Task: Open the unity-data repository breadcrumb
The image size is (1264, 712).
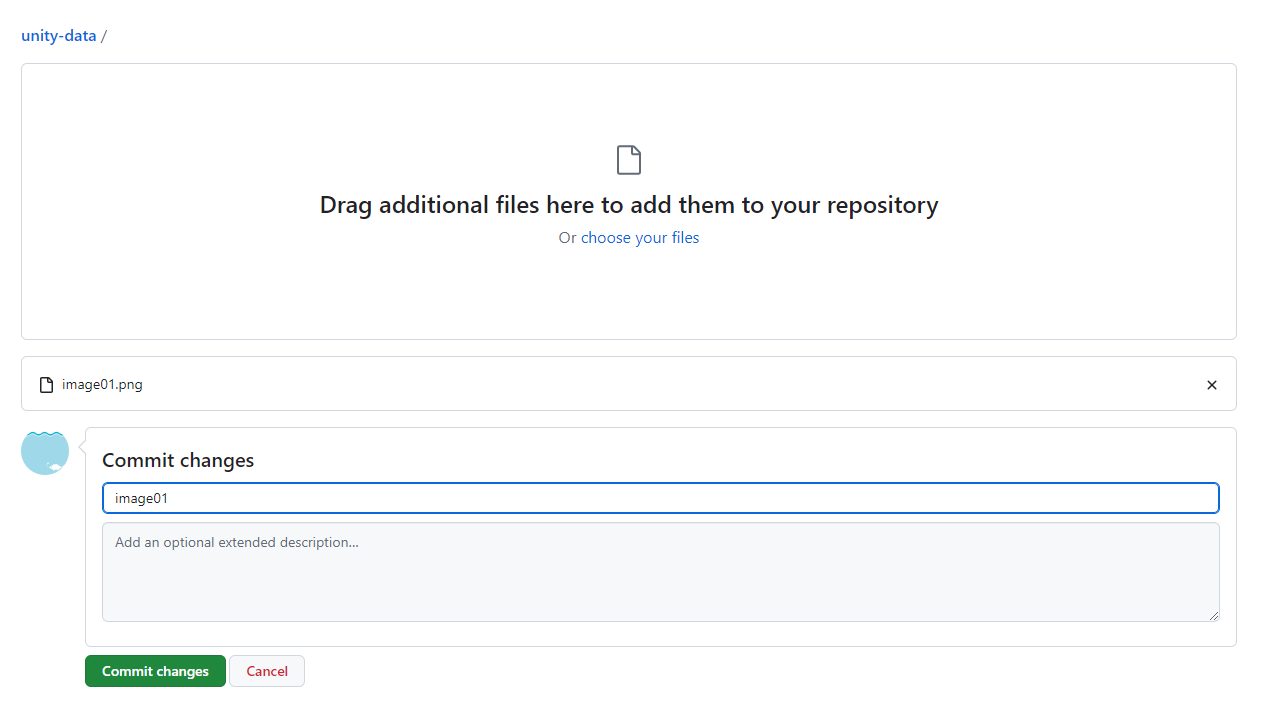Action: (59, 36)
